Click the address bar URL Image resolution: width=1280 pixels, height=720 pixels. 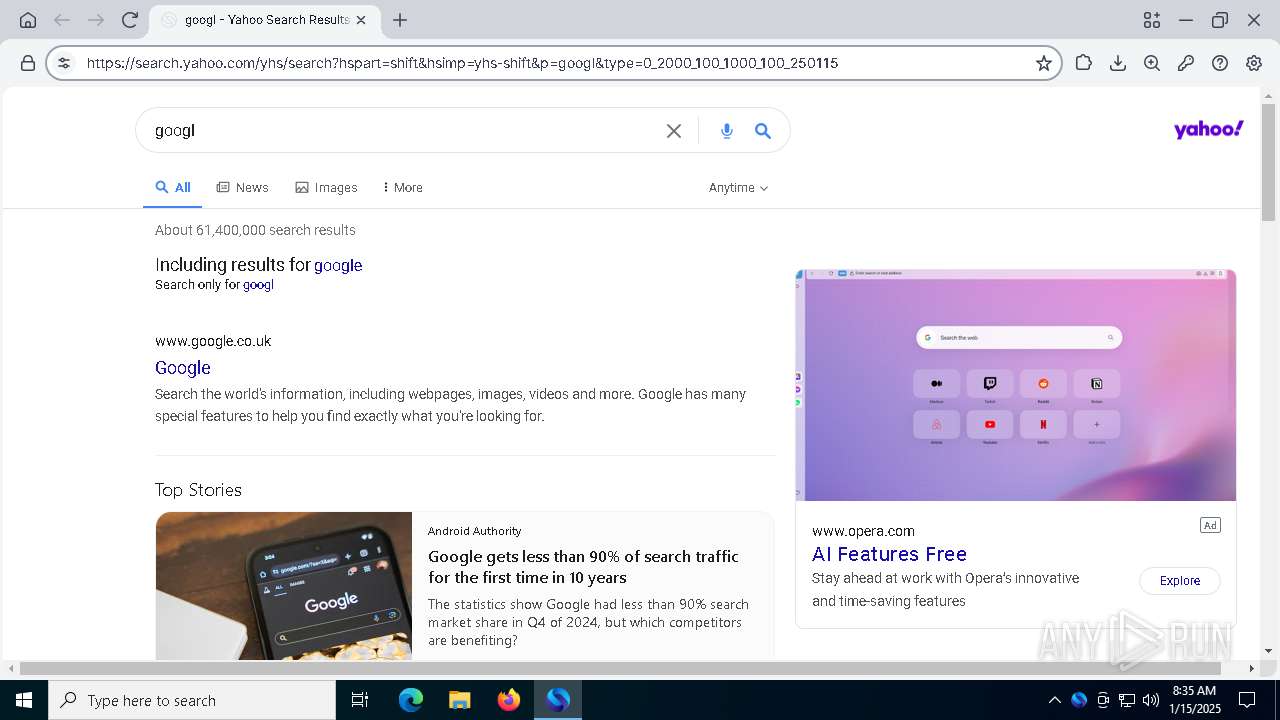pyautogui.click(x=462, y=63)
